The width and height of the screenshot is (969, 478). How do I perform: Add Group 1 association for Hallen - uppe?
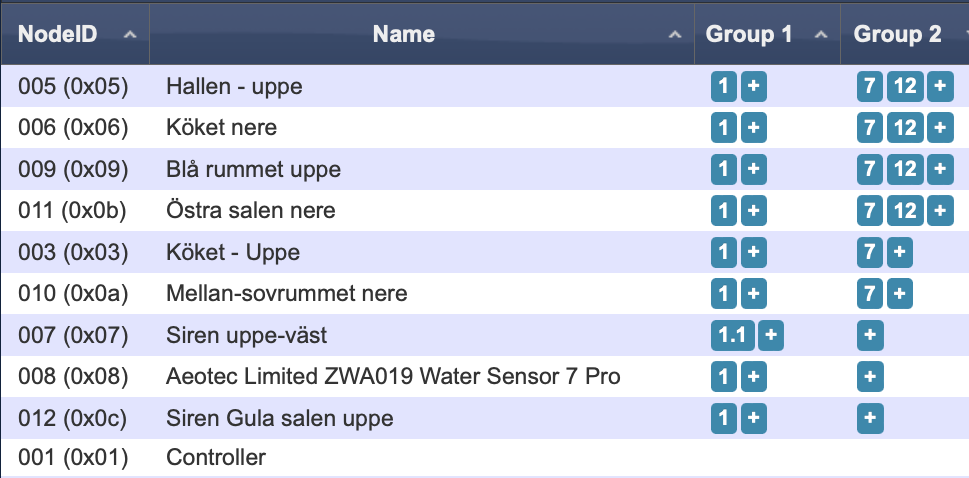pos(753,87)
